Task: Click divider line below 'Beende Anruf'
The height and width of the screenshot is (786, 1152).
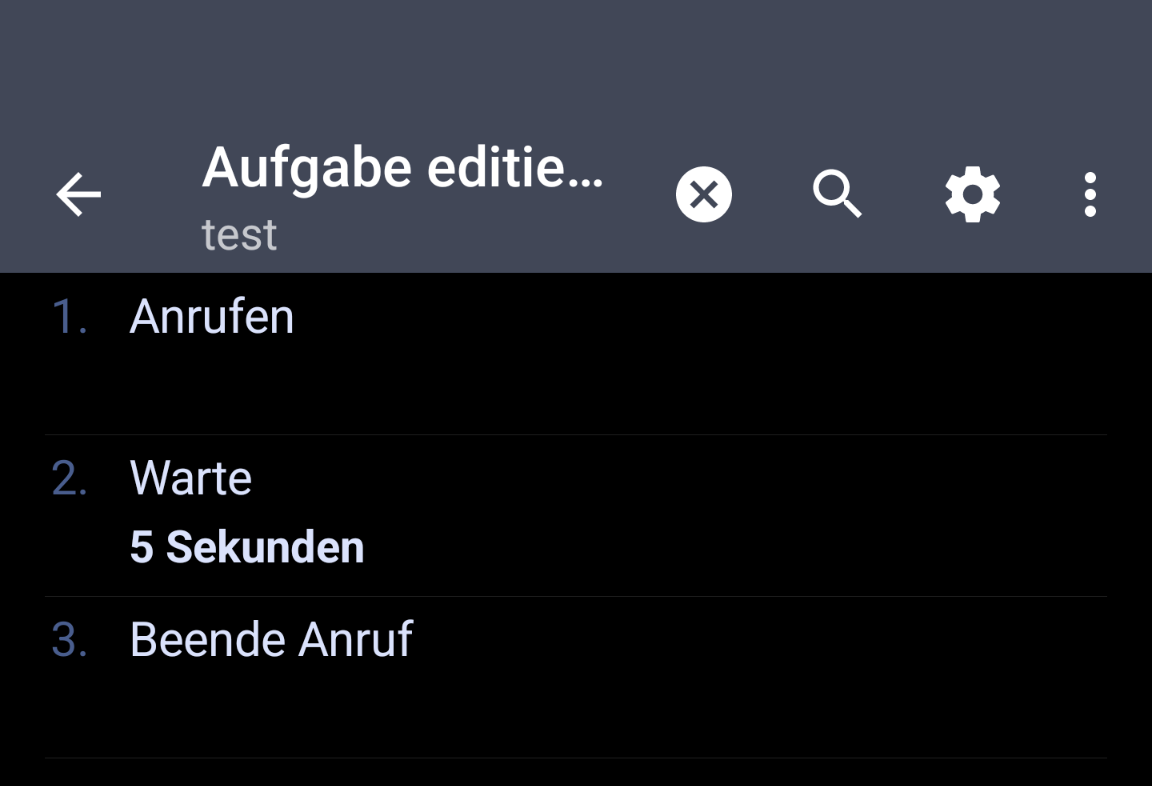Action: [575, 758]
